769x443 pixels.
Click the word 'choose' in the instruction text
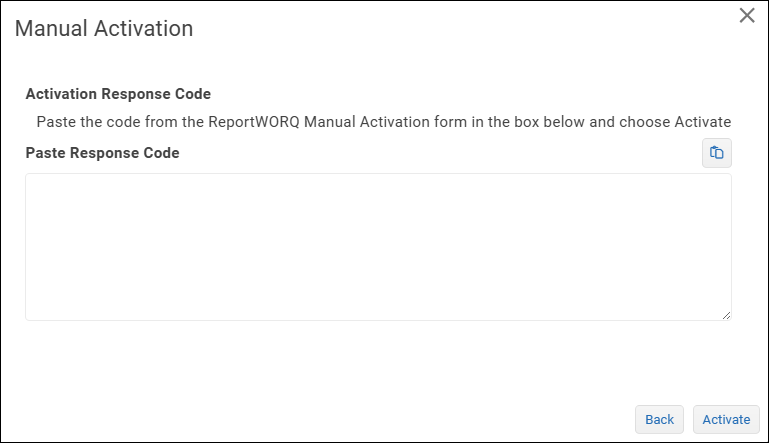point(645,122)
